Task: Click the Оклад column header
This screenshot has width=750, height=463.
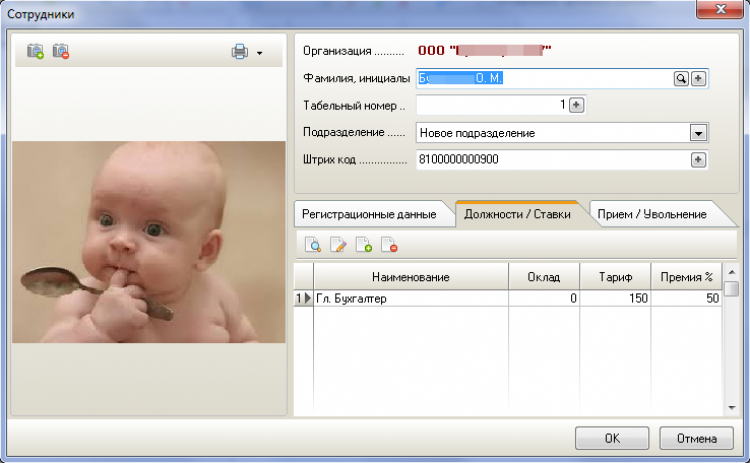Action: [544, 277]
